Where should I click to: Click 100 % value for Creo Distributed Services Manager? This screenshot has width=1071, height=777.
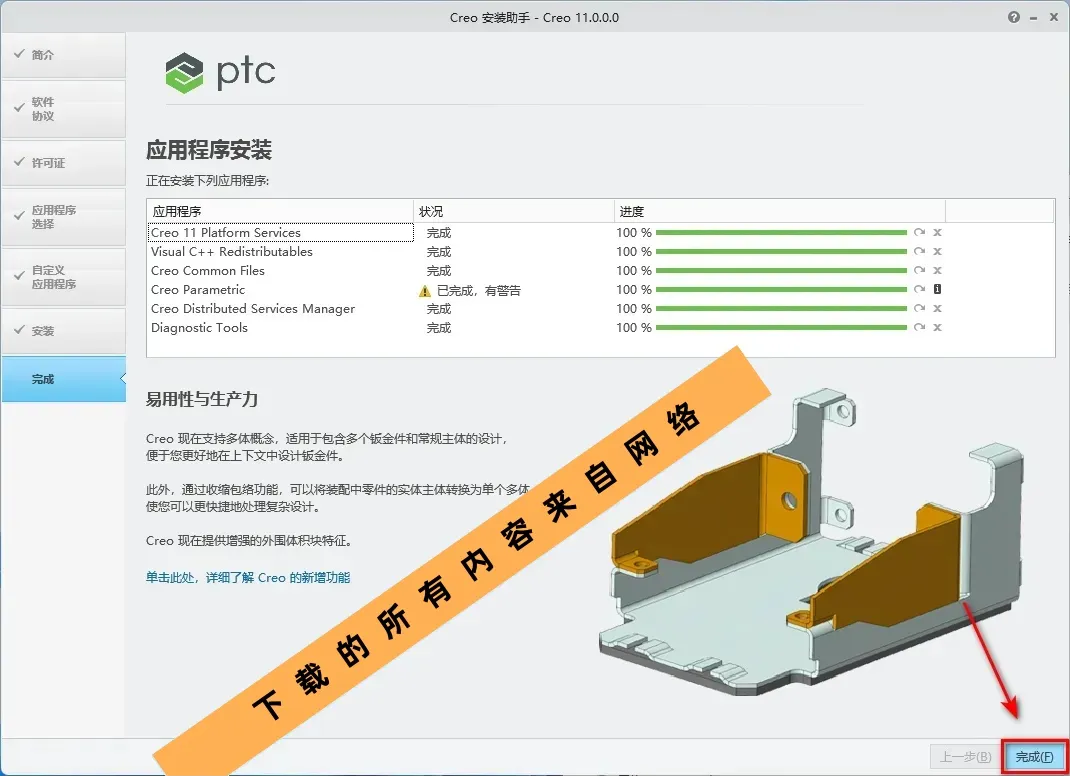(634, 309)
